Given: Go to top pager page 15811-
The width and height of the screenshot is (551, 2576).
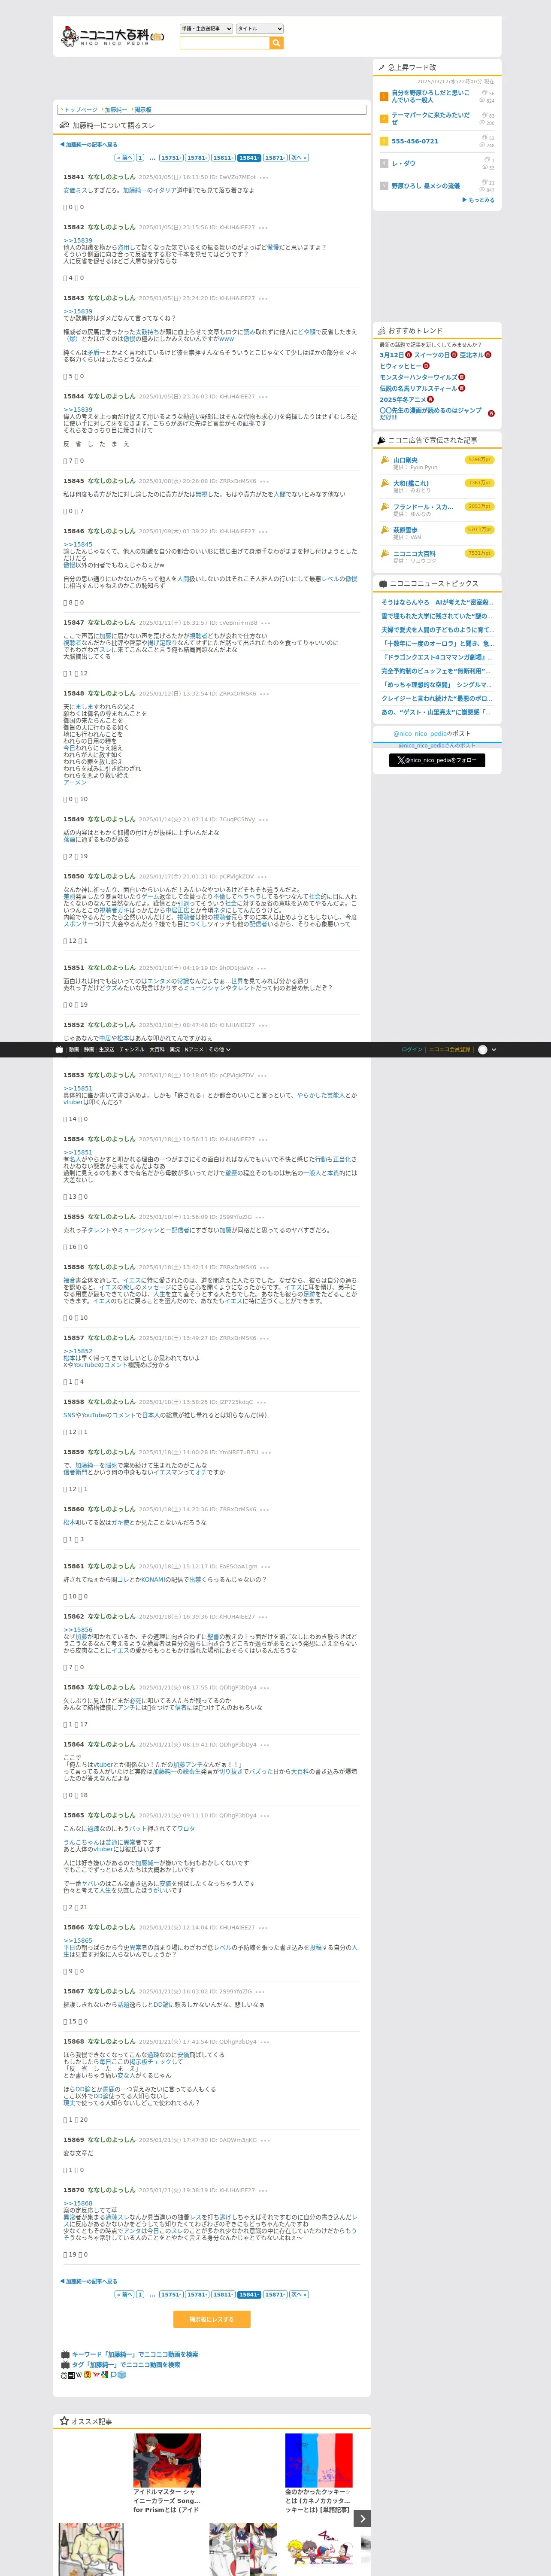Looking at the screenshot, I should [223, 158].
